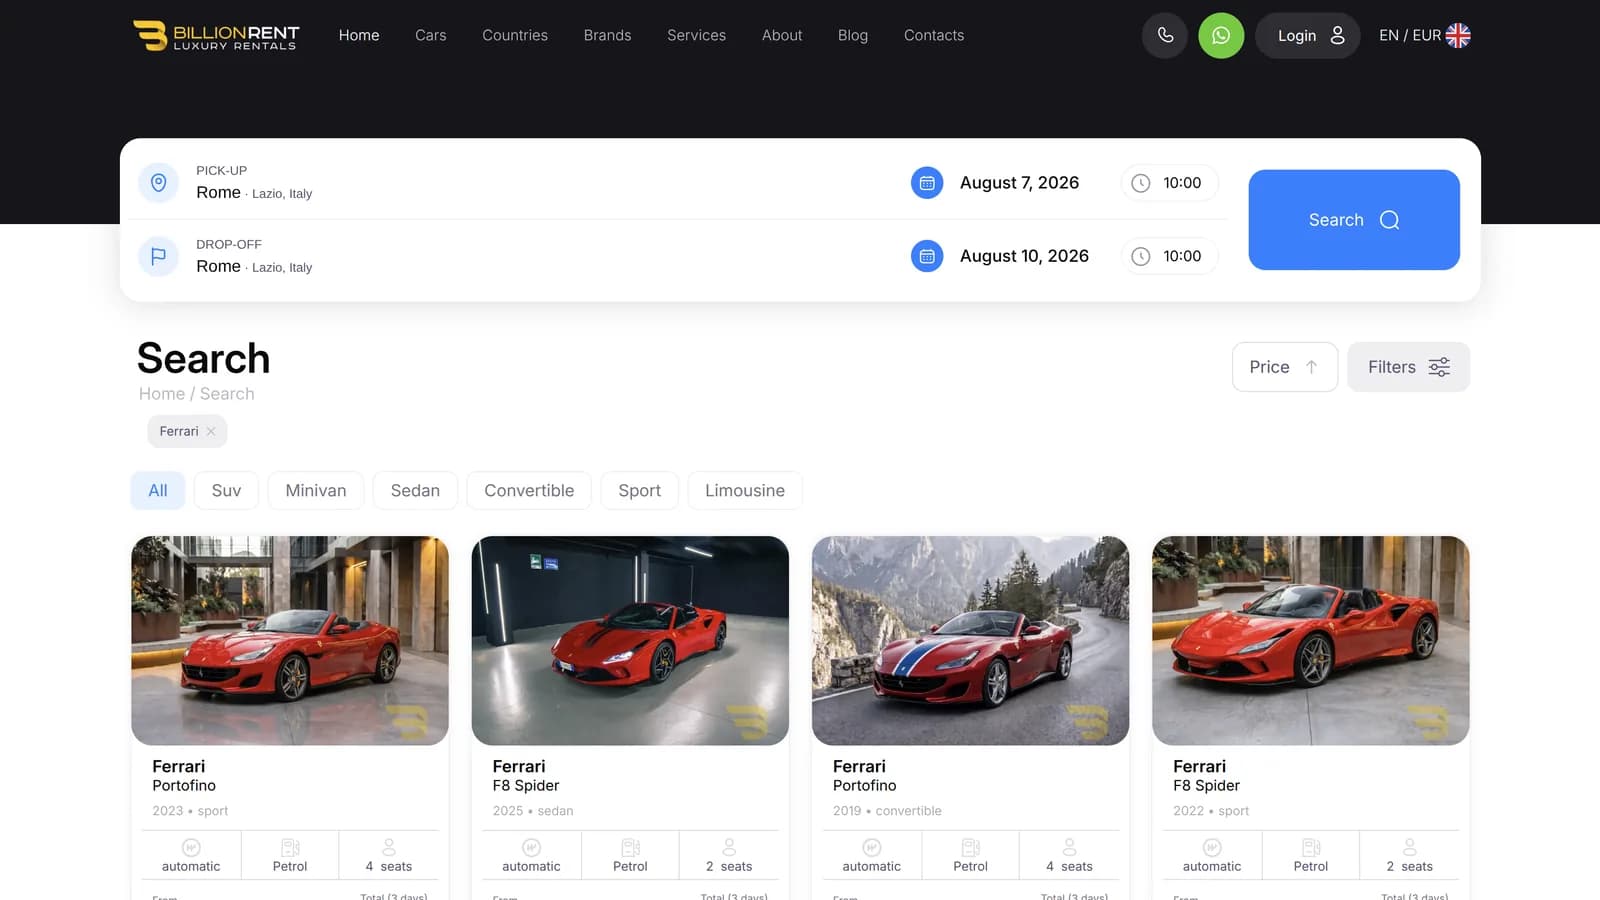
Task: Click transmission icon on 2023 Portofino card
Action: pos(191,847)
